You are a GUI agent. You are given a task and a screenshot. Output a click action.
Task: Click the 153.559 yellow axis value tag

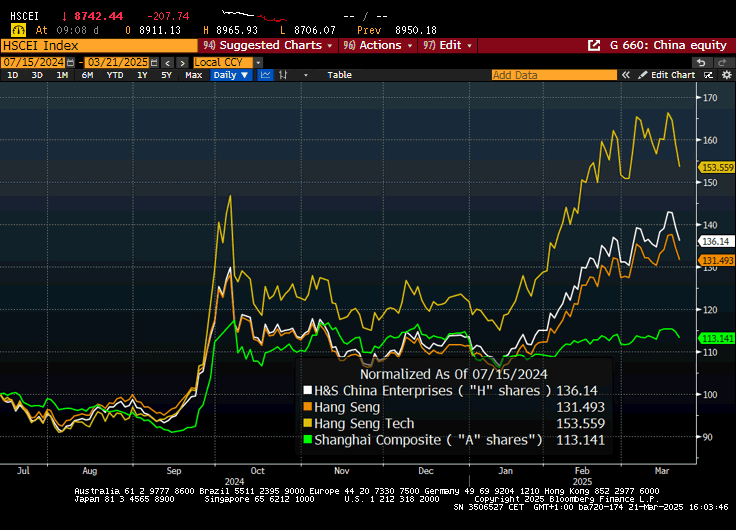(x=717, y=167)
